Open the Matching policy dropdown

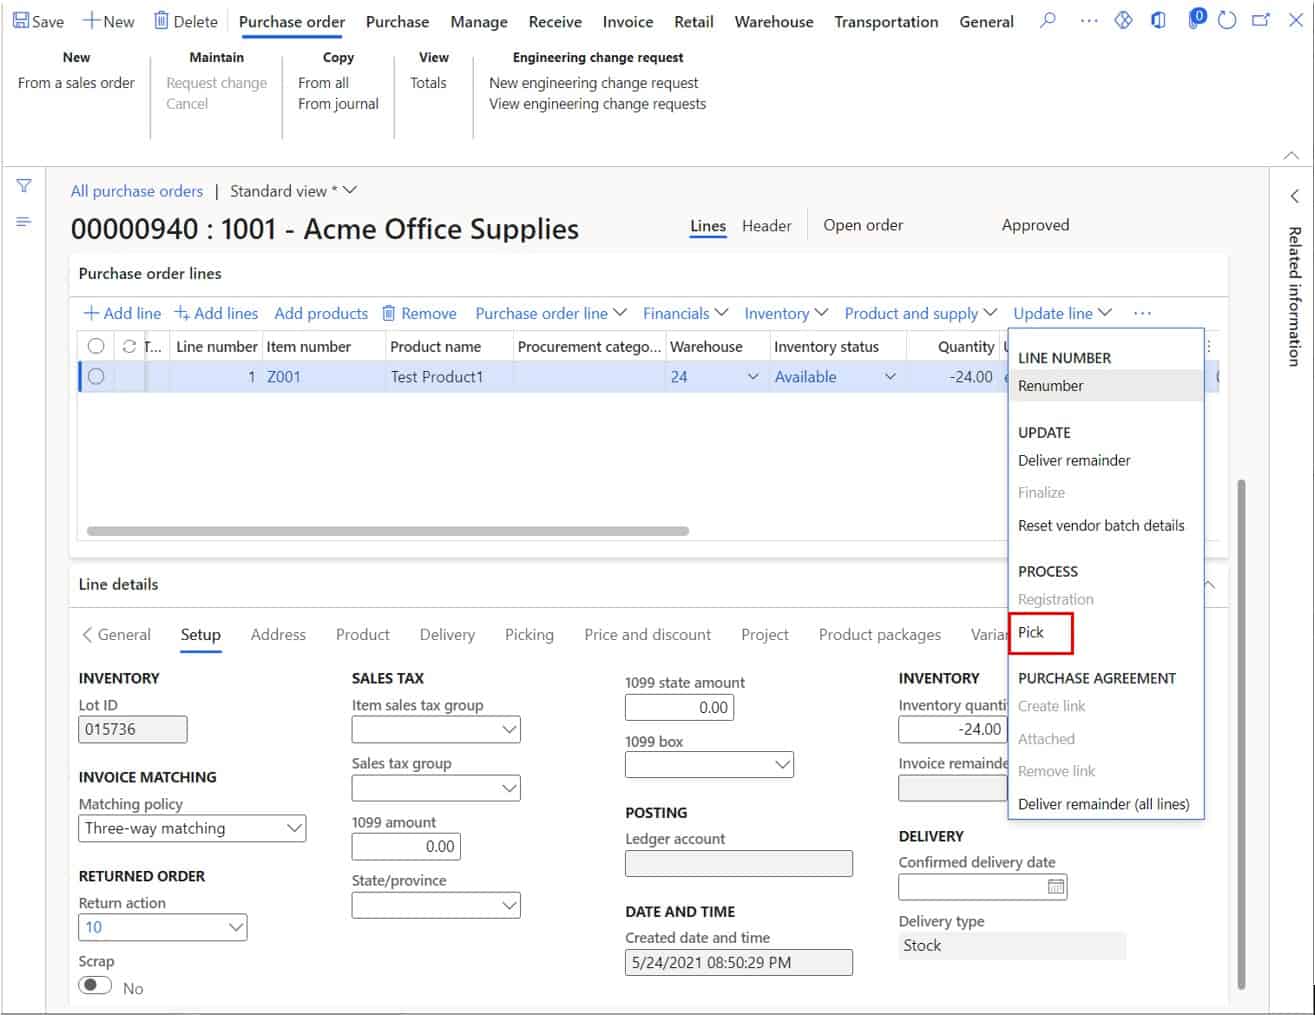(x=292, y=828)
